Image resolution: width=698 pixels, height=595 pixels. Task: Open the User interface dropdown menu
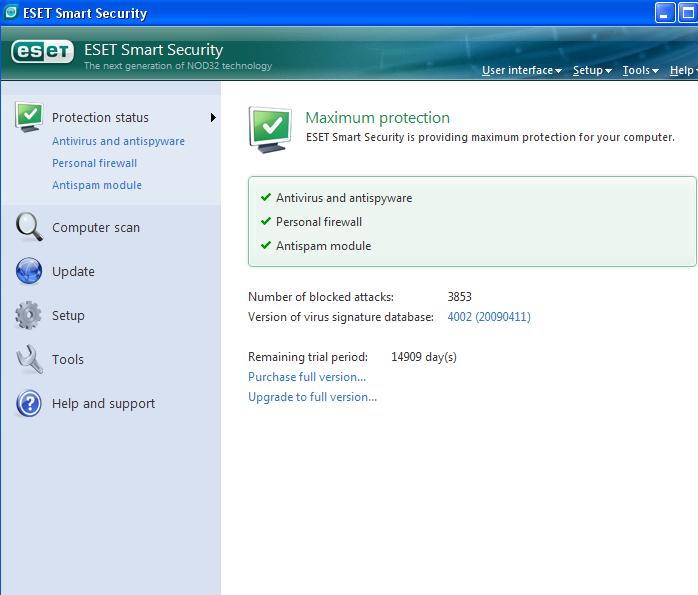click(522, 70)
